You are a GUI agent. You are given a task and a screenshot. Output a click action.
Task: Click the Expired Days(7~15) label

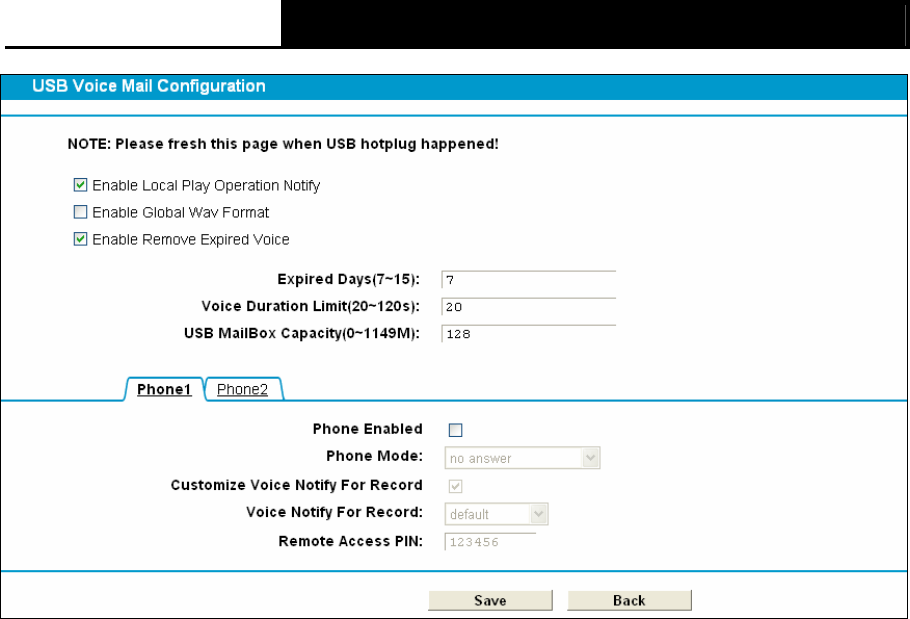pos(348,279)
